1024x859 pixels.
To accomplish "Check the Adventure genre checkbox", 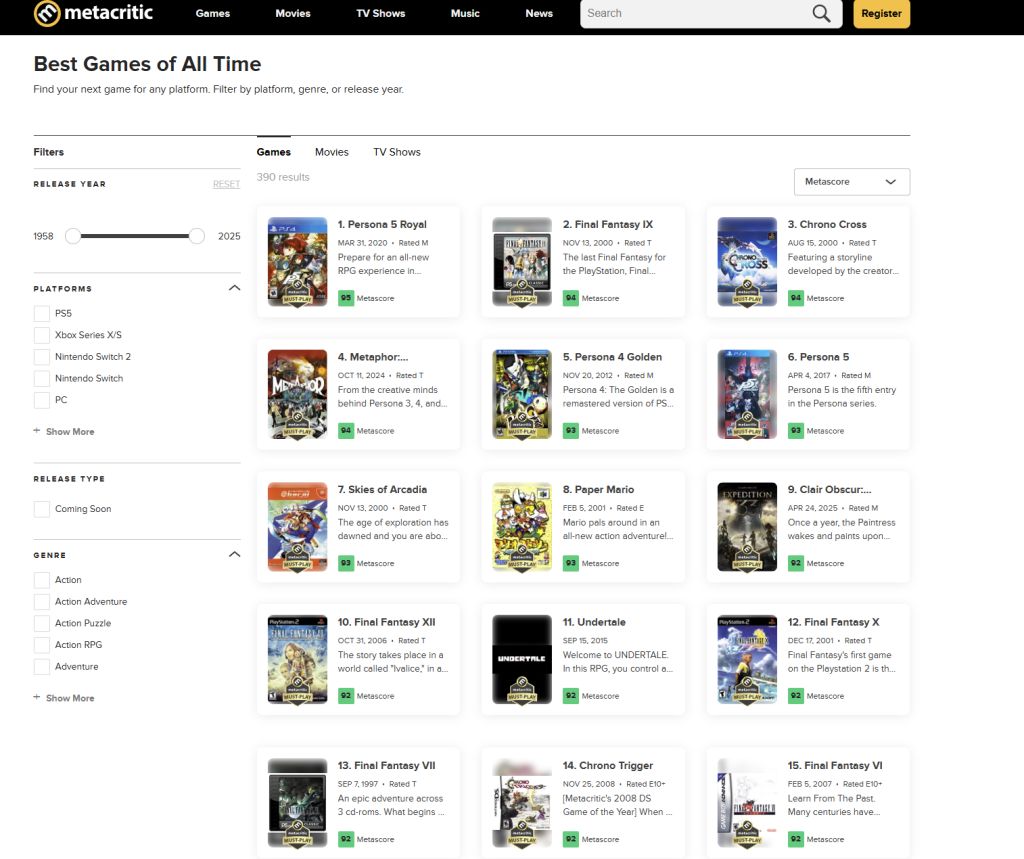I will coord(42,666).
